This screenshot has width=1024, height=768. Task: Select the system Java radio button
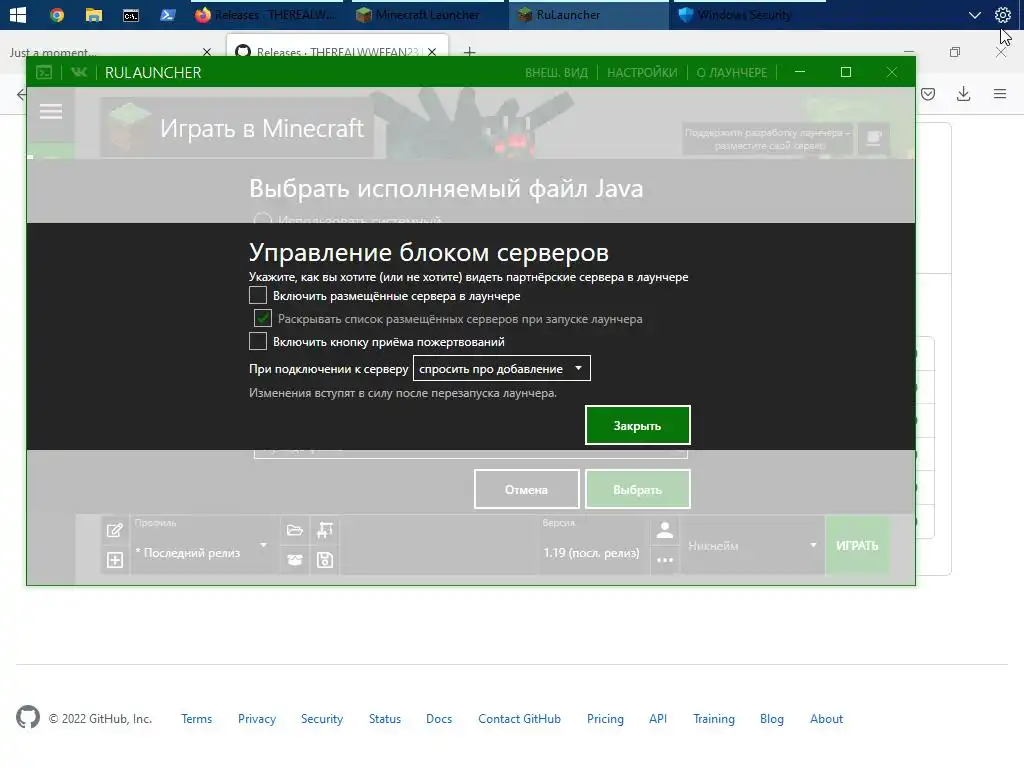263,219
